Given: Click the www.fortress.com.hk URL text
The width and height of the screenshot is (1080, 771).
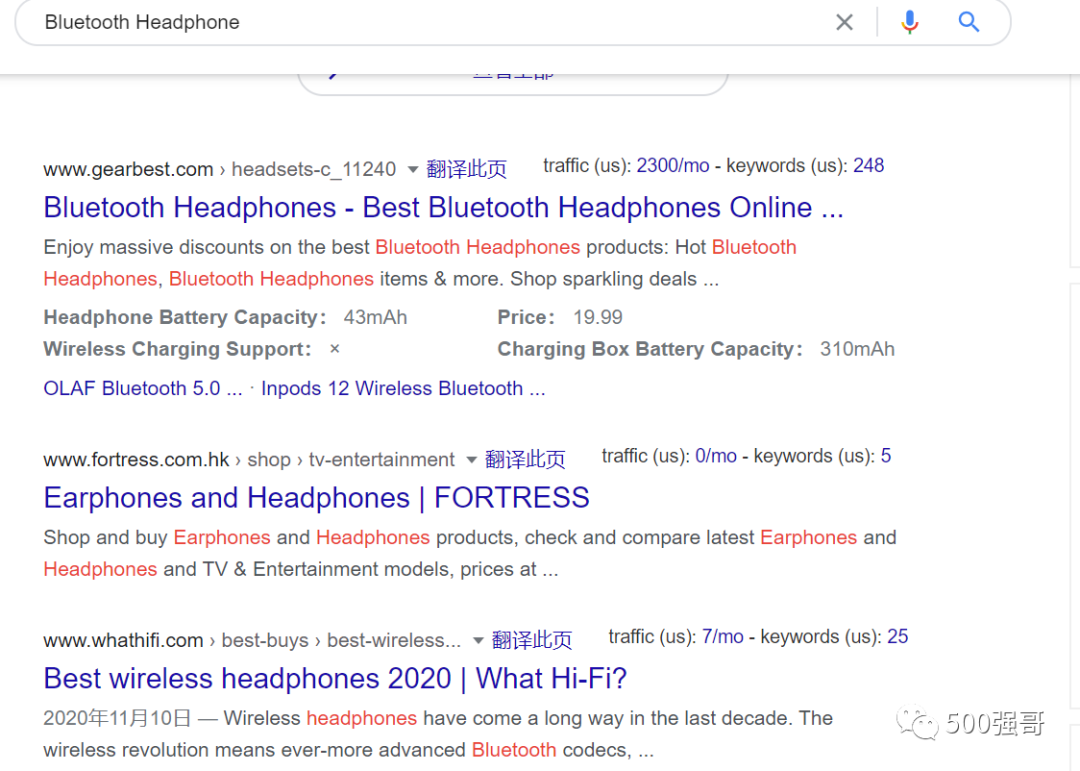Looking at the screenshot, I should point(136,460).
